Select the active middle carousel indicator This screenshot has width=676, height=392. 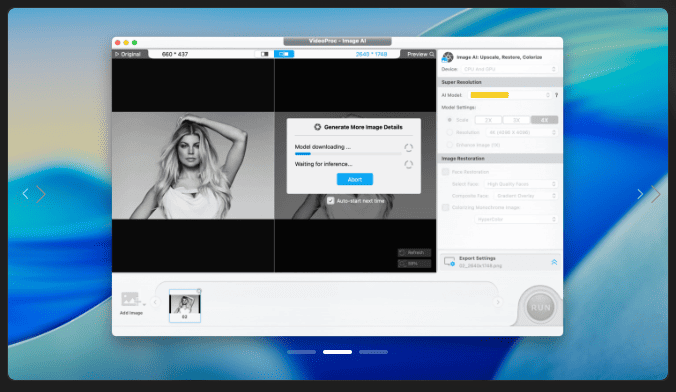pos(338,352)
